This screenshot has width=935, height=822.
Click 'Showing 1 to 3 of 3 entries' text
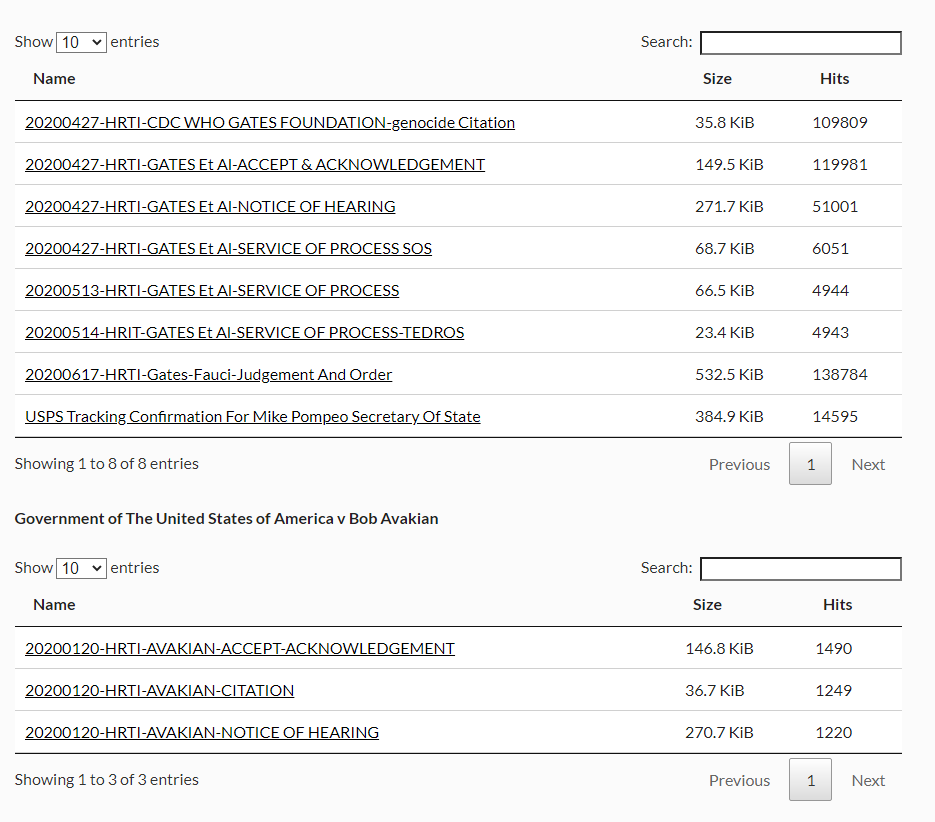(107, 780)
